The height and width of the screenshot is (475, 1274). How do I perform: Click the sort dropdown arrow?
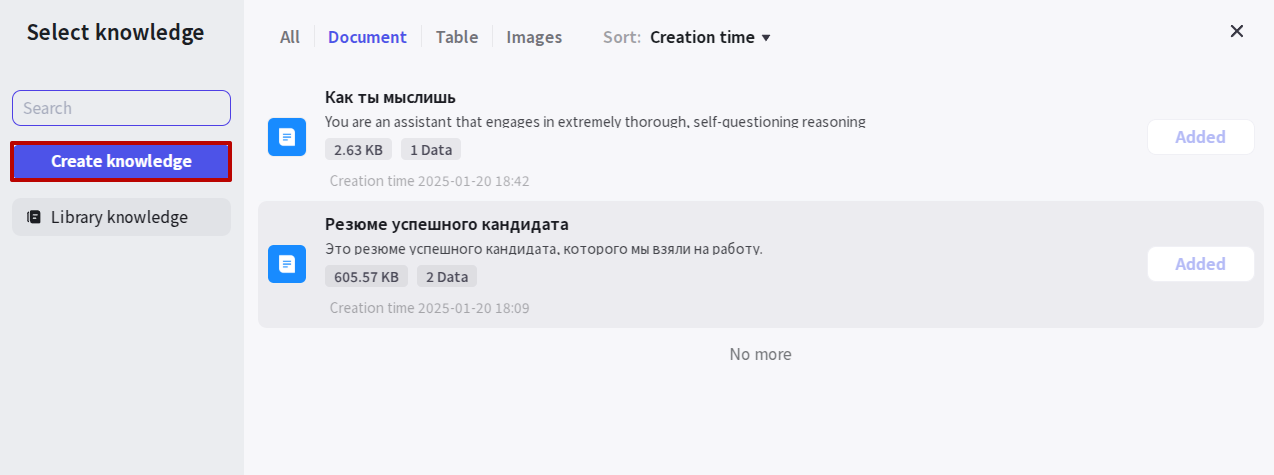(766, 38)
